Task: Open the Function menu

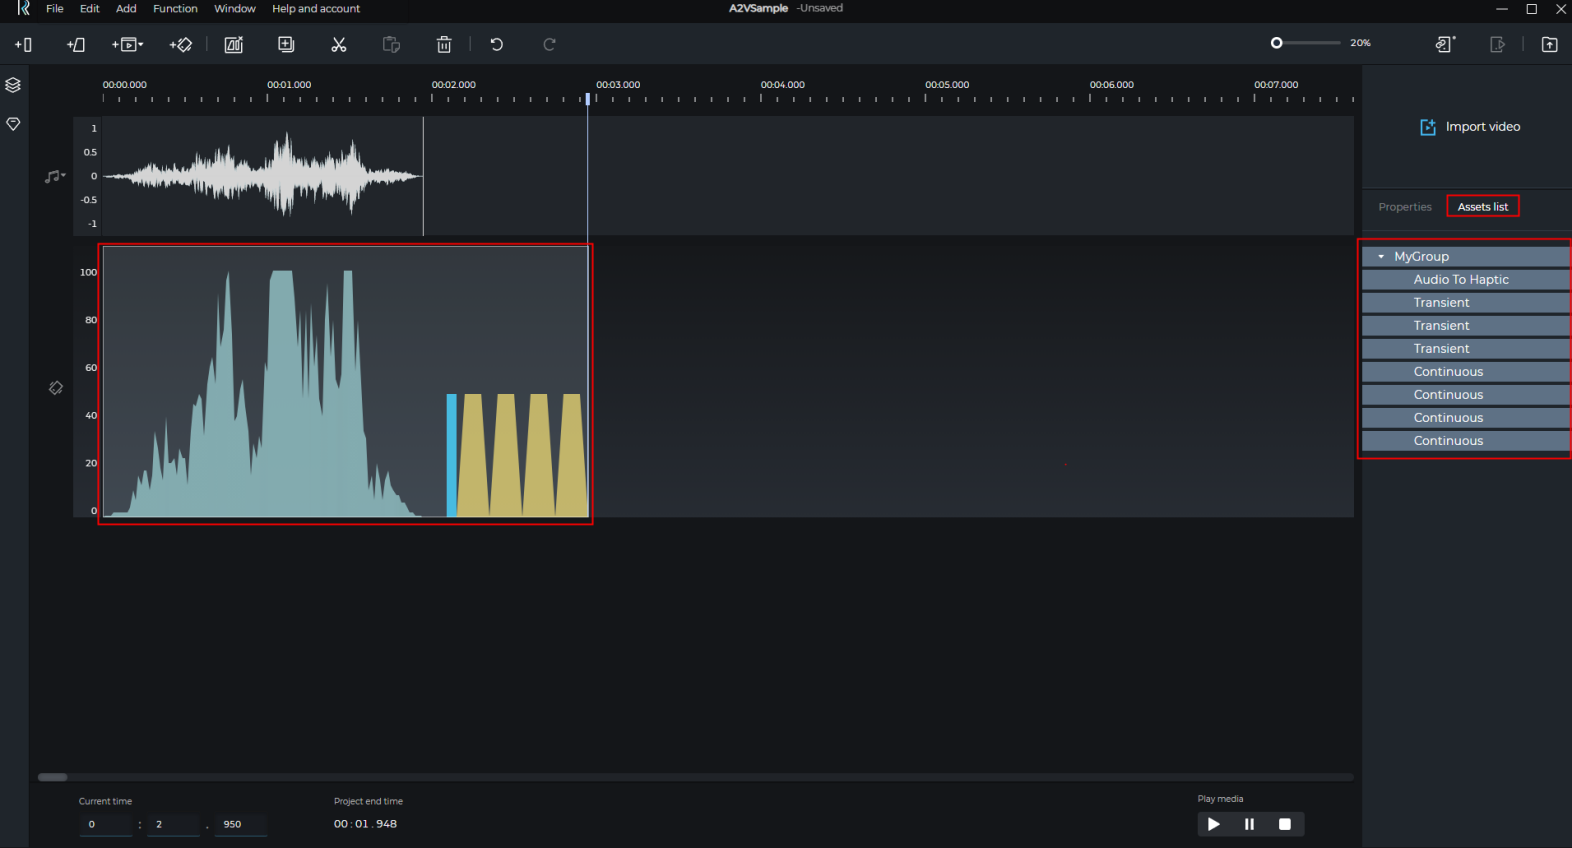Action: (x=175, y=9)
